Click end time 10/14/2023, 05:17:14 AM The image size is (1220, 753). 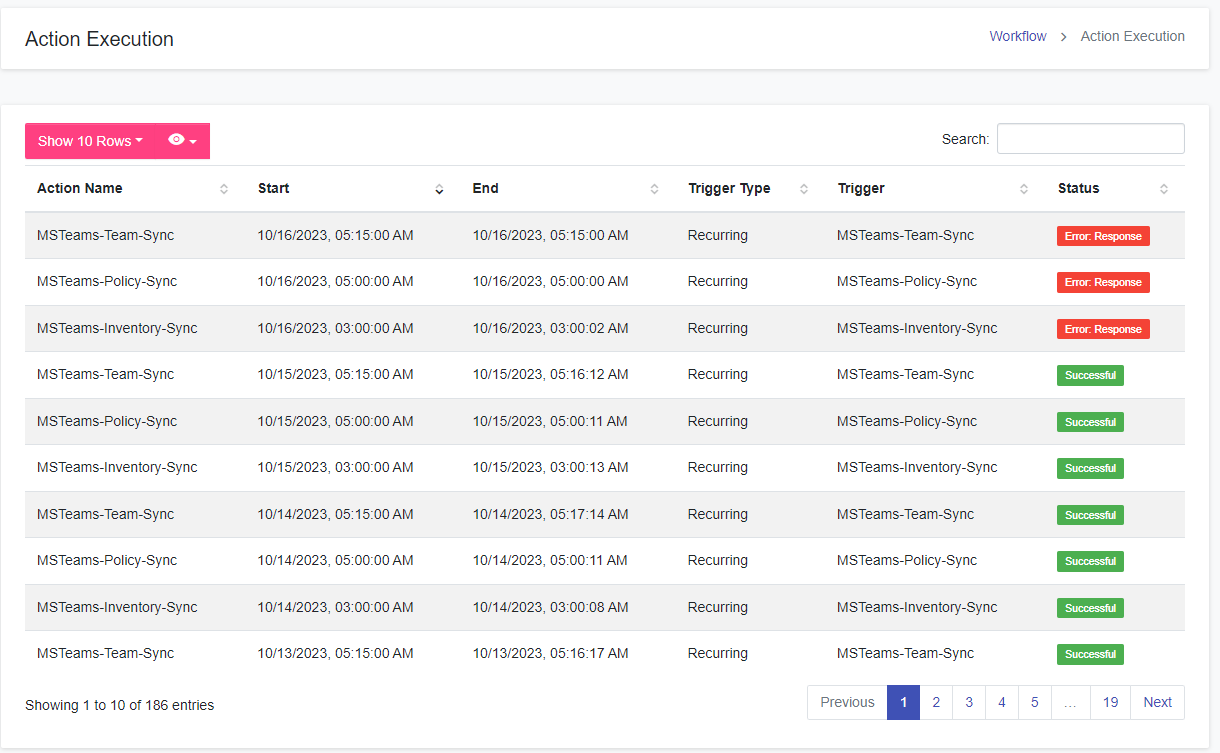(550, 514)
